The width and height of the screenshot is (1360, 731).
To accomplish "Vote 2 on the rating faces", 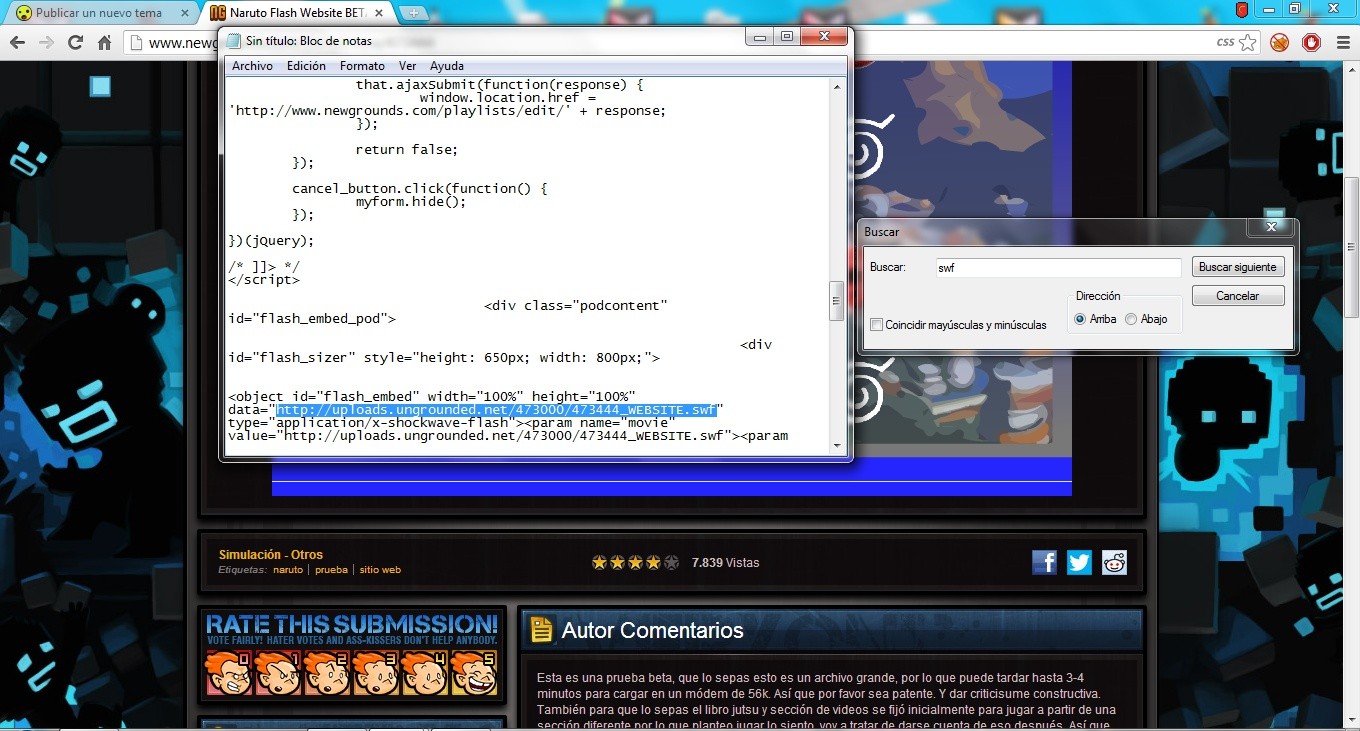I will (327, 673).
